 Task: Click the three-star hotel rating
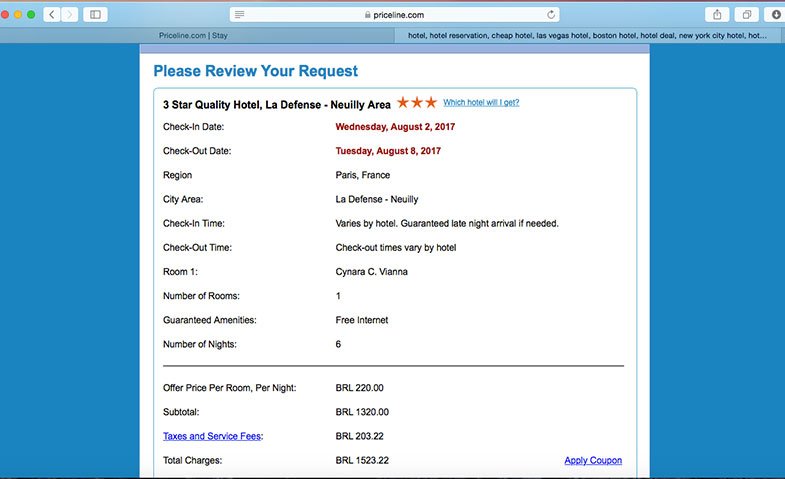click(416, 102)
